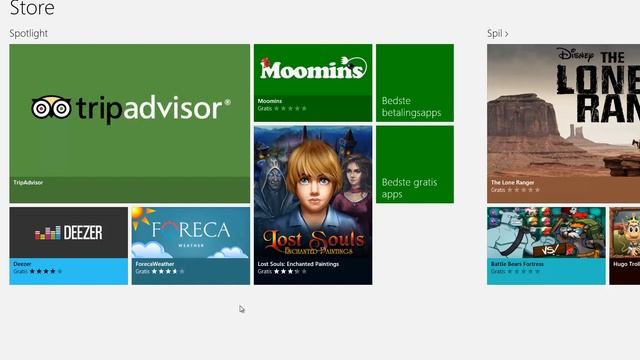This screenshot has width=640, height=360.
Task: Open The Lone Ranger game tile
Action: (563, 123)
